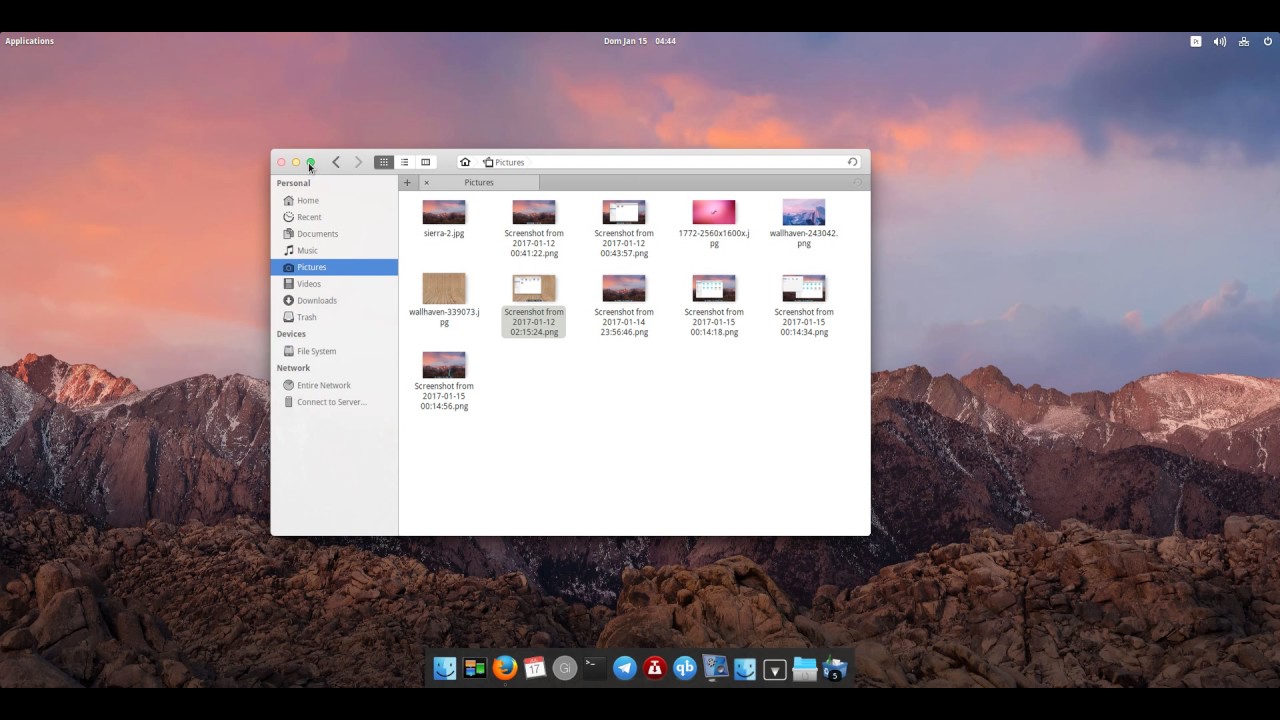
Task: Open the sound volume indicator
Action: click(x=1220, y=41)
